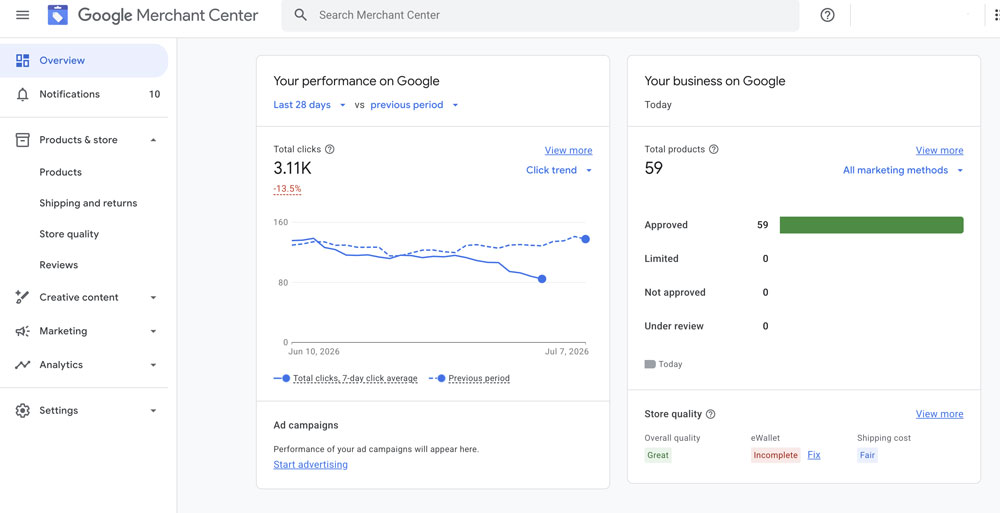The image size is (1000, 513).
Task: Click the Overview dashboard icon
Action: [23, 61]
